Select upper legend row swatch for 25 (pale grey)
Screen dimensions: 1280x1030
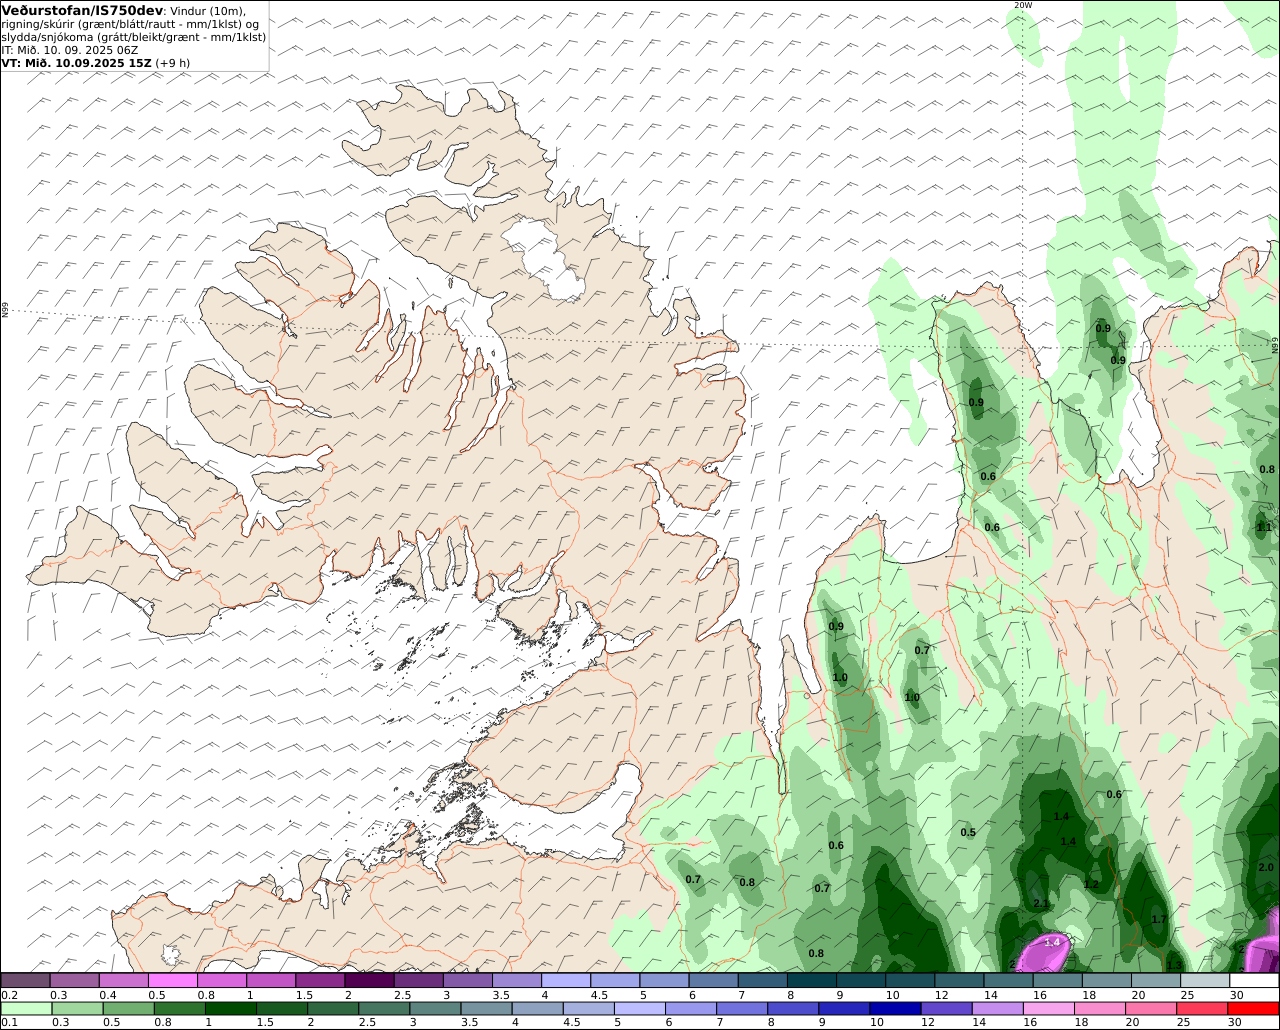coord(1206,981)
